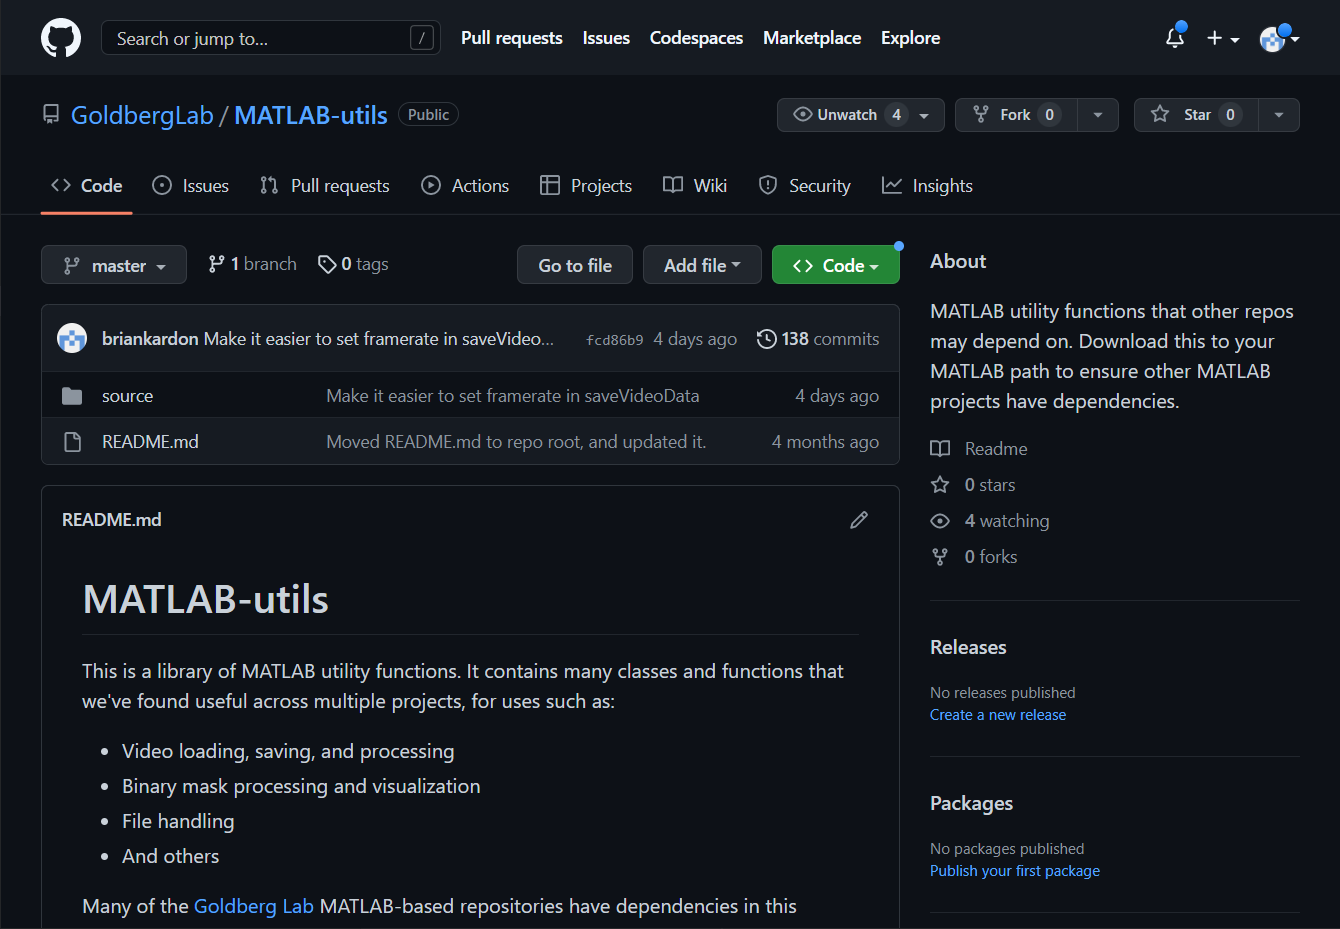Switch to the Wiki tab
The height and width of the screenshot is (929, 1340).
point(695,186)
